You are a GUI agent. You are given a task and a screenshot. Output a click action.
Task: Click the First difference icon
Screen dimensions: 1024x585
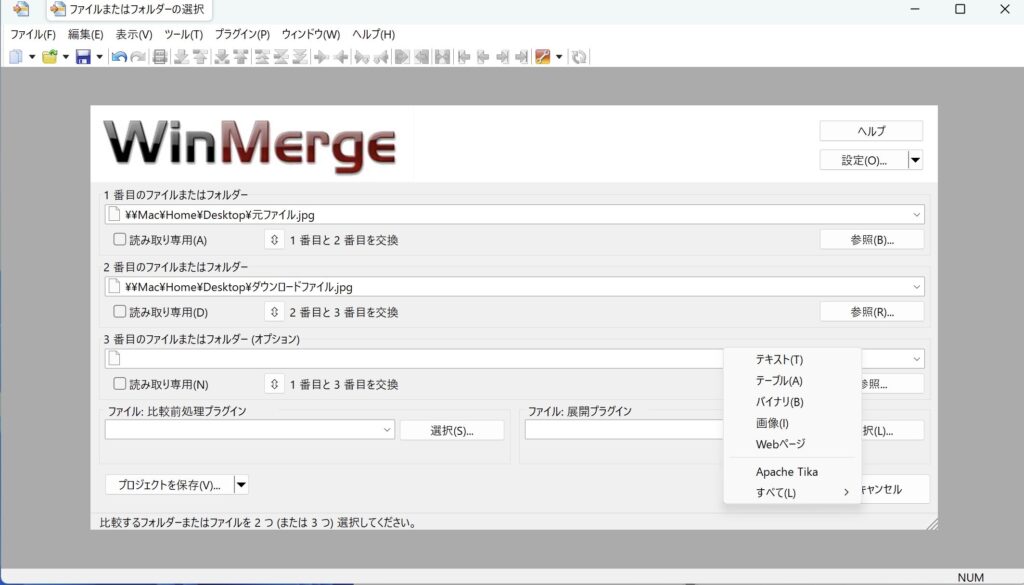click(262, 57)
